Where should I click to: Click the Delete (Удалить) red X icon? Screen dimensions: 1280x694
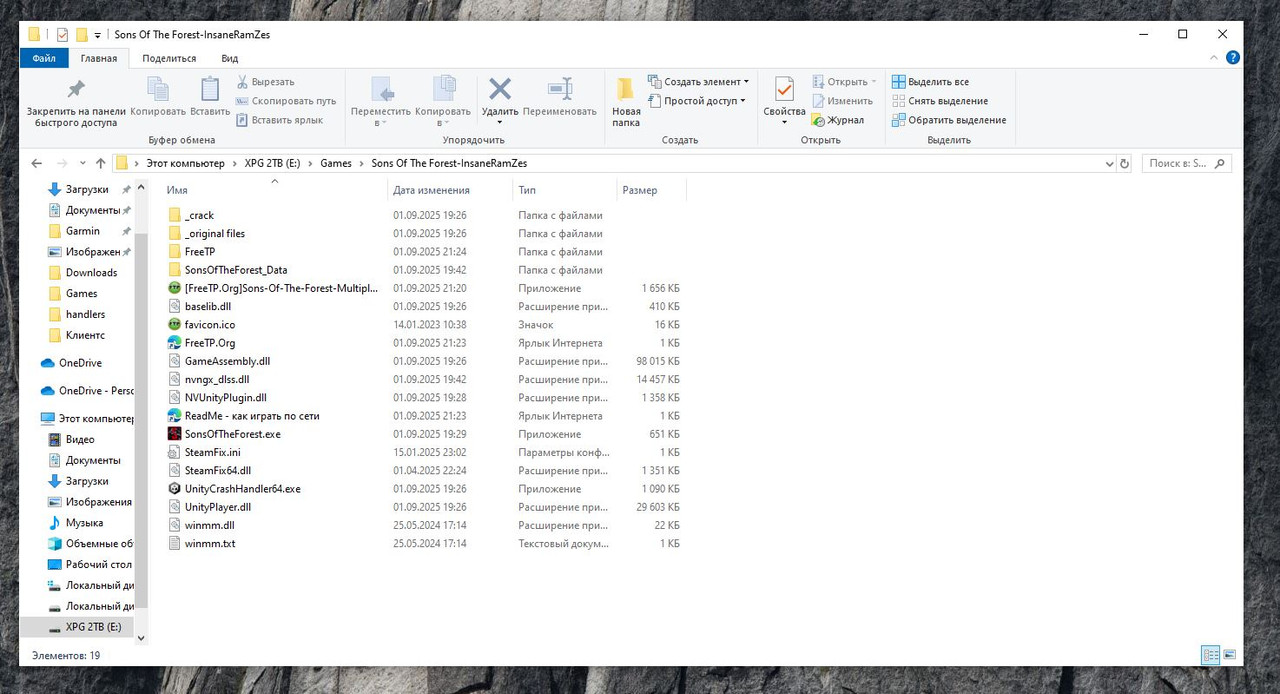(500, 88)
